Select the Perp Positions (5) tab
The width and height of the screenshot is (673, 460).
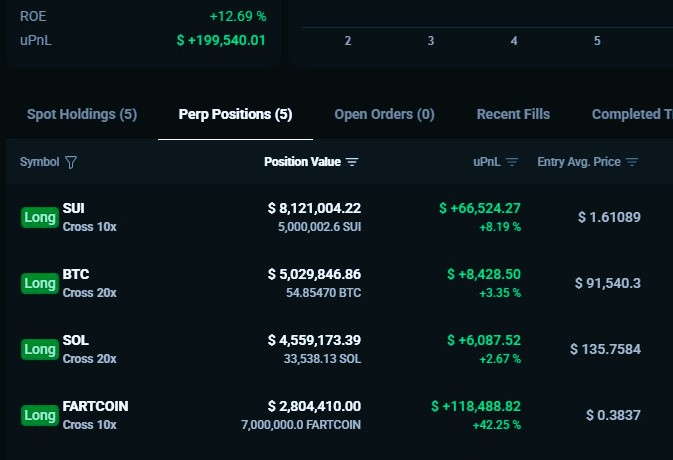click(x=235, y=114)
